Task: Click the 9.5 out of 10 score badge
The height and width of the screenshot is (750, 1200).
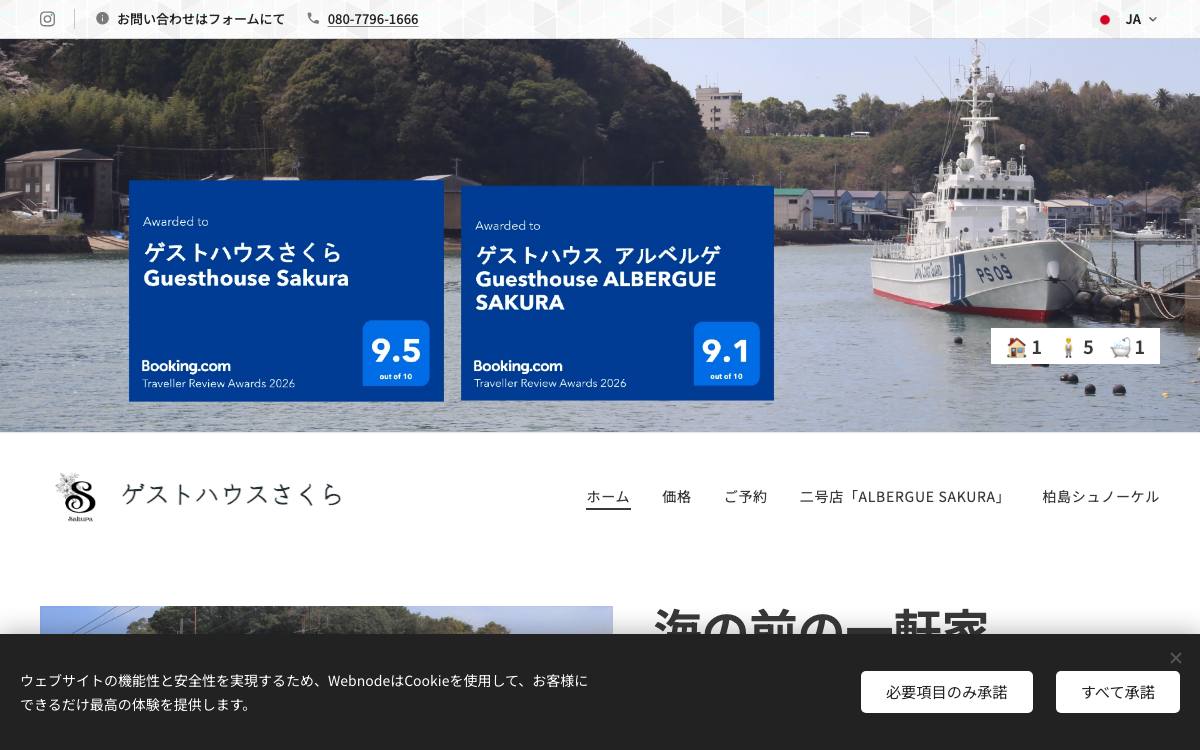Action: pyautogui.click(x=396, y=353)
